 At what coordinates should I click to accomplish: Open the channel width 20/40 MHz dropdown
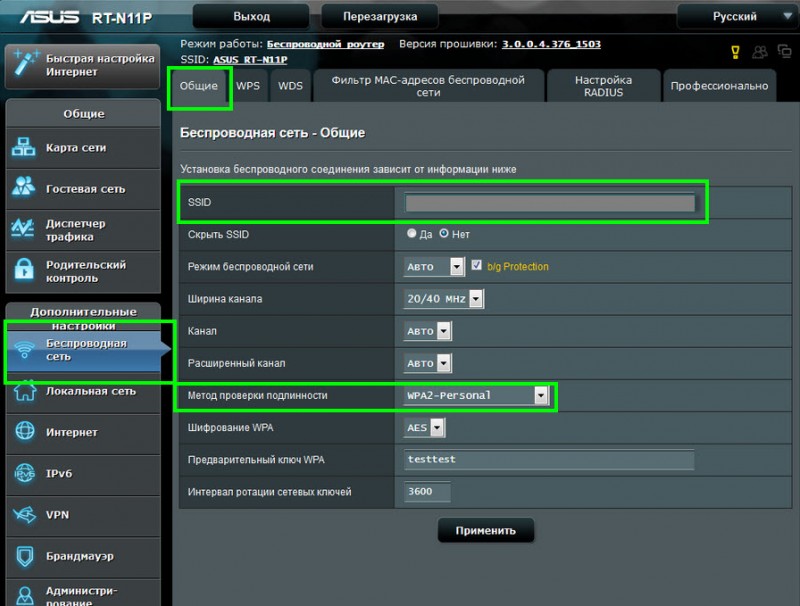point(443,299)
